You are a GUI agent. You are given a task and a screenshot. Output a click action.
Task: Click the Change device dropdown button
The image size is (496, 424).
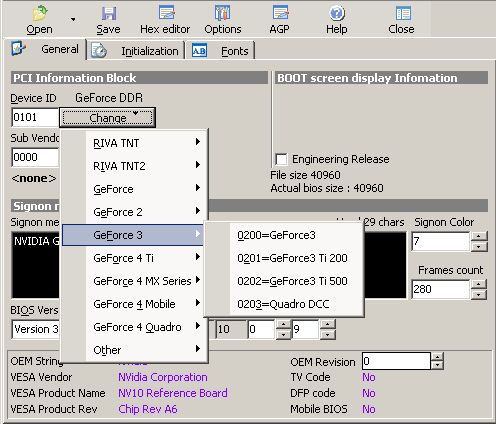[107, 117]
